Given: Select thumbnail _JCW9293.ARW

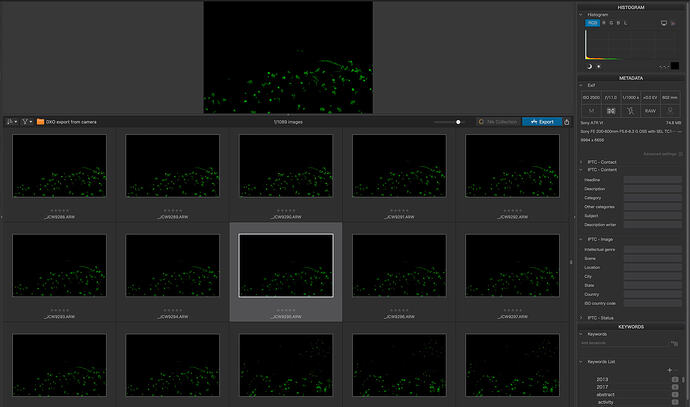Looking at the screenshot, I should [x=59, y=265].
